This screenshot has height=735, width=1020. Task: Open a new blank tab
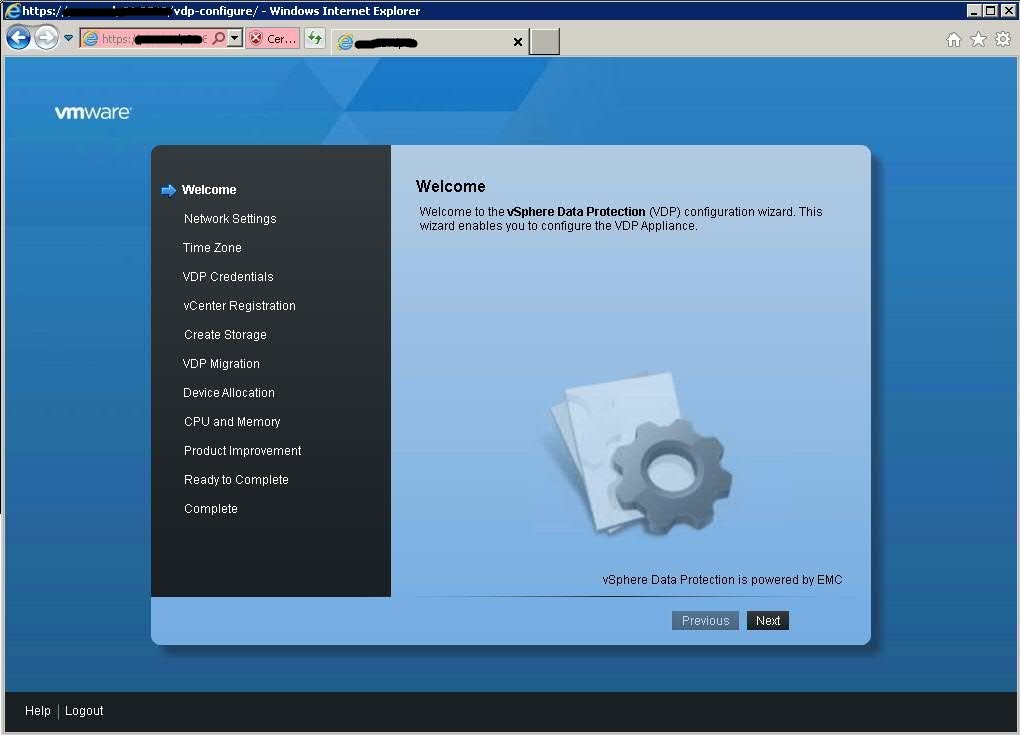pyautogui.click(x=544, y=42)
